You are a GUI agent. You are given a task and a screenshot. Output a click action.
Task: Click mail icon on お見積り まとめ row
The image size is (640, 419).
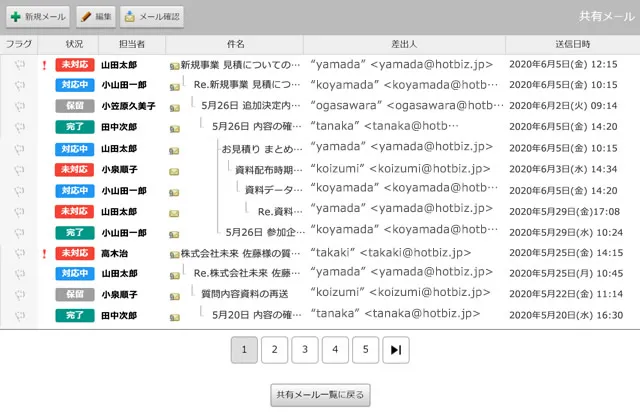pos(174,151)
